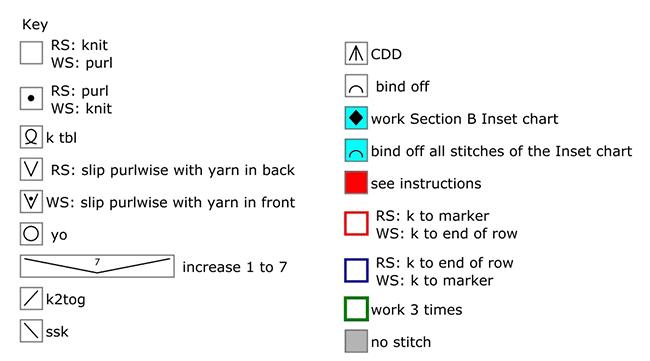Screen dimensions: 650x361
Task: Select the Section B Inset diamond symbol
Action: point(356,118)
